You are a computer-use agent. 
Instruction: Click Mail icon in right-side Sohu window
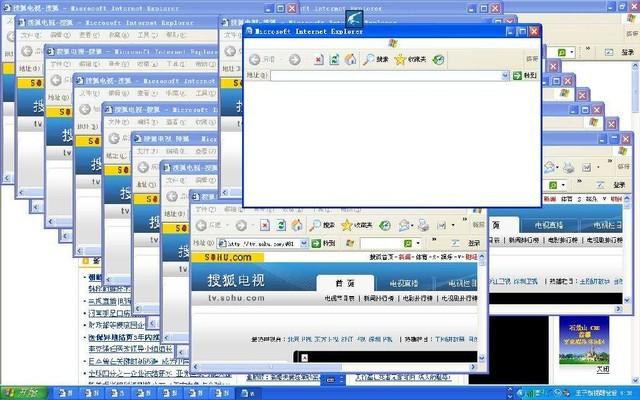[549, 167]
